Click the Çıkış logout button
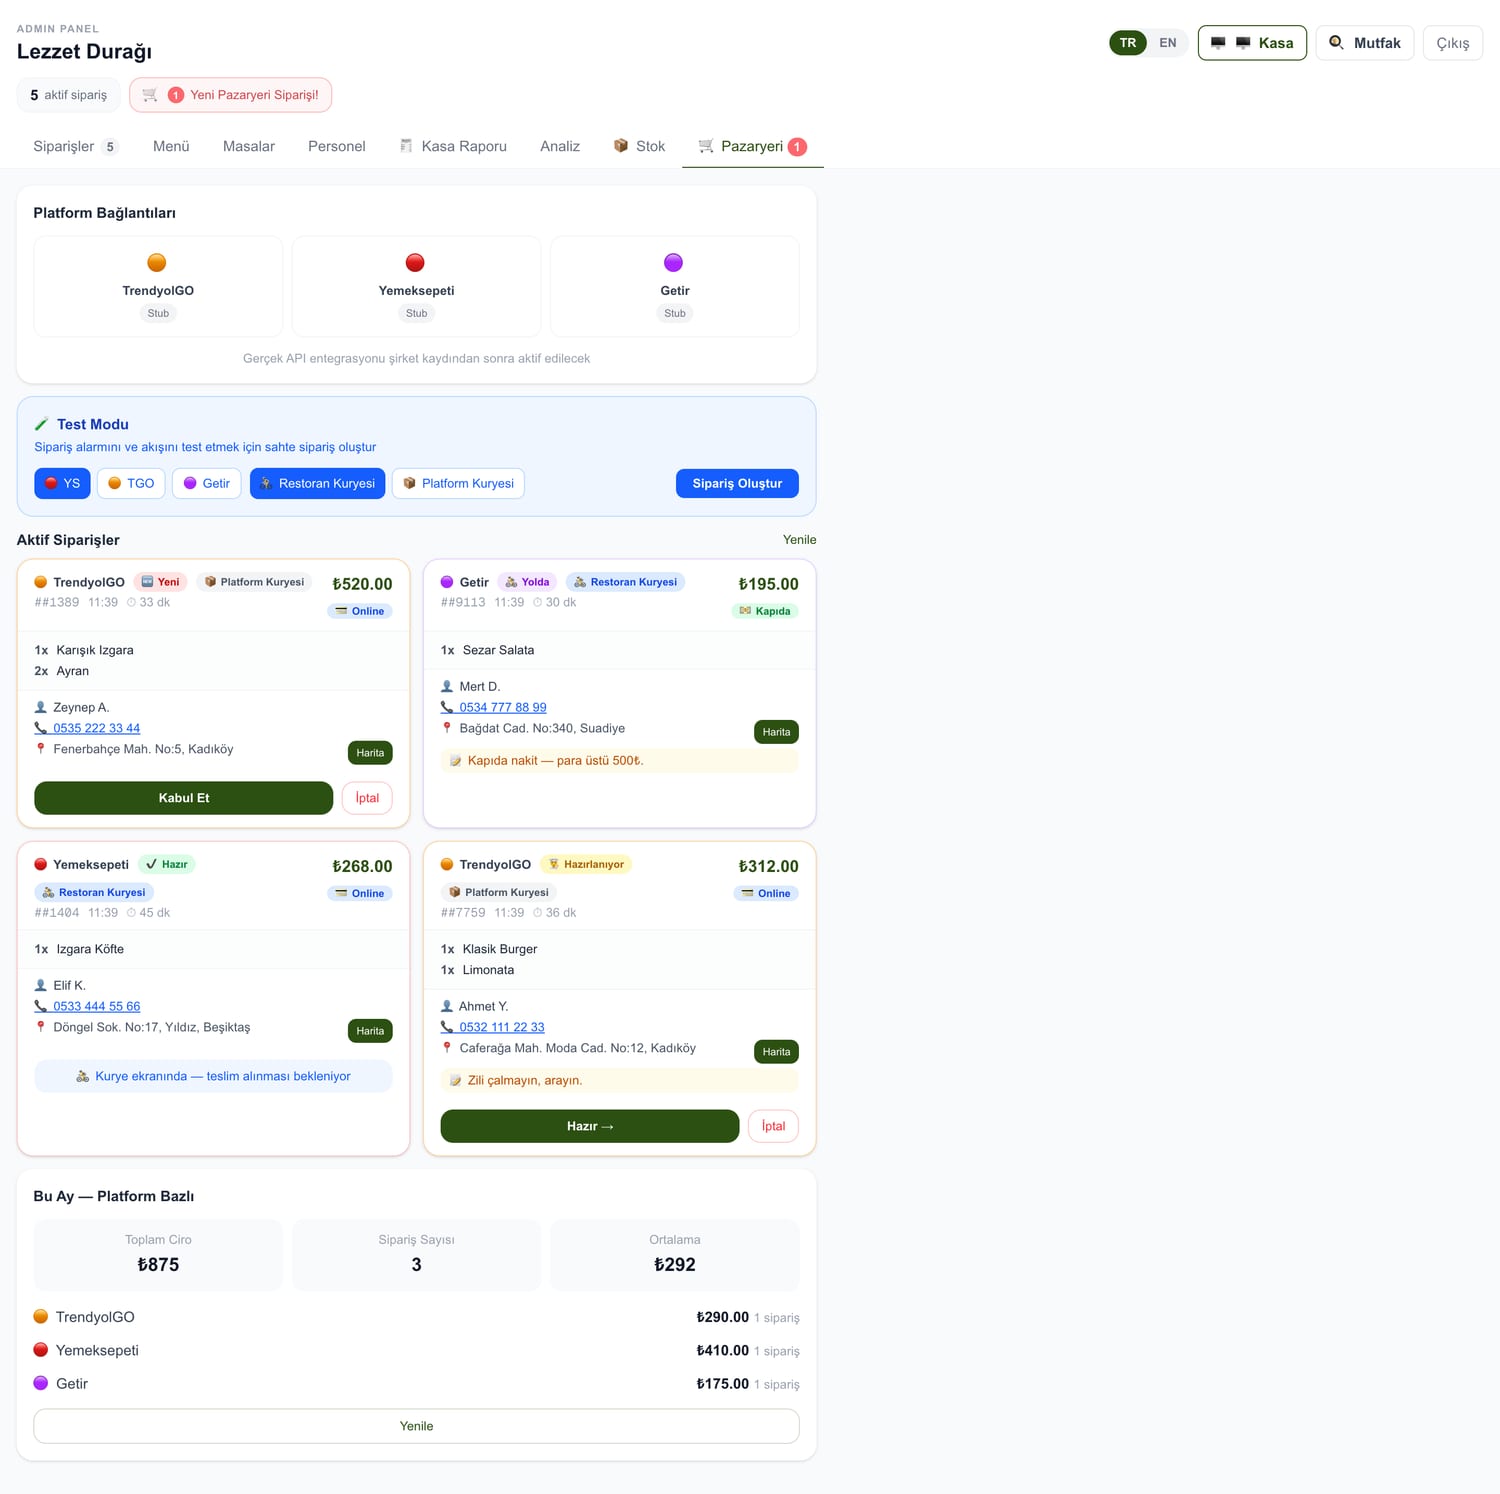The height and width of the screenshot is (1494, 1500). point(1452,43)
